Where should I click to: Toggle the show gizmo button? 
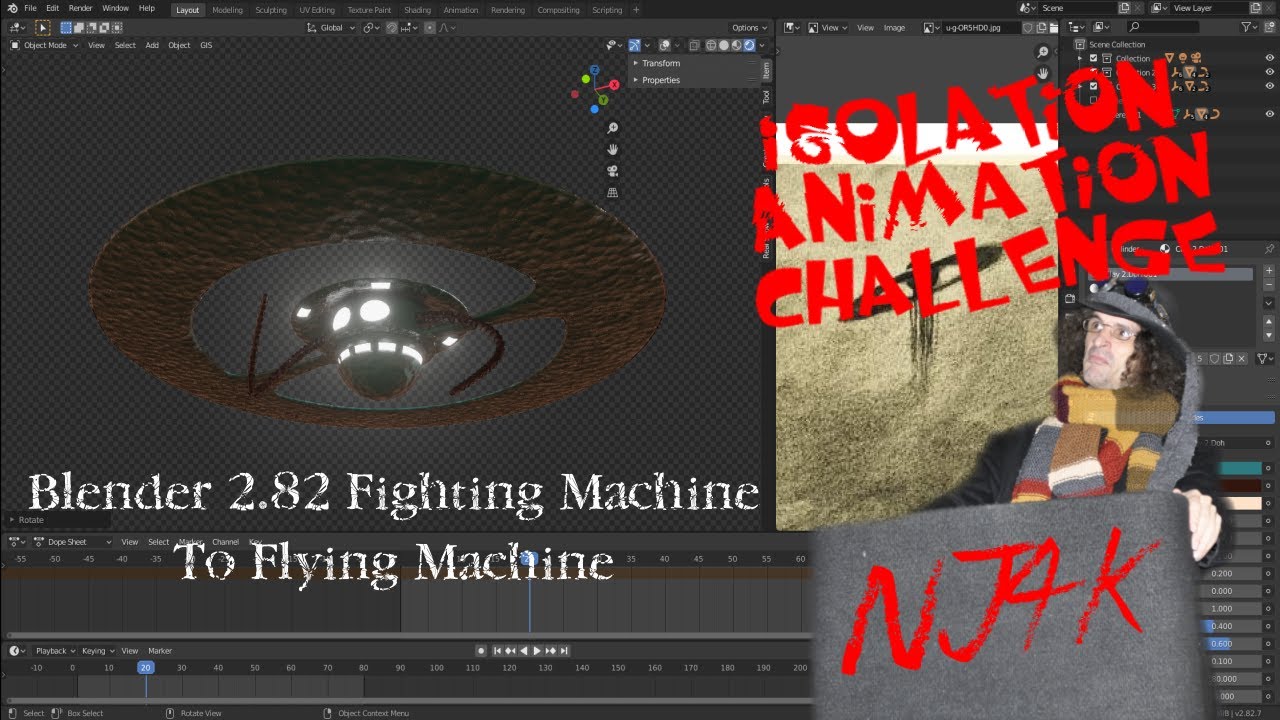click(635, 45)
